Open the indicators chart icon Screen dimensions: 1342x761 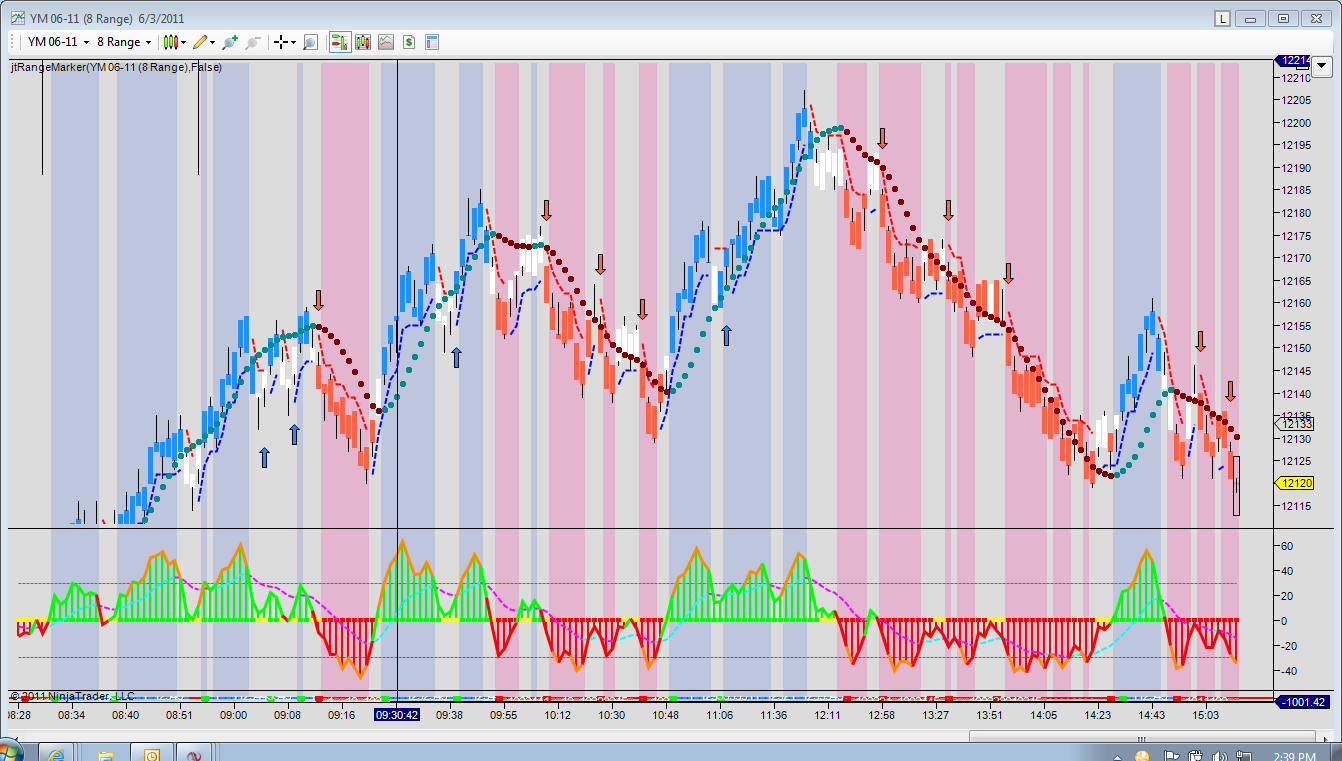385,42
